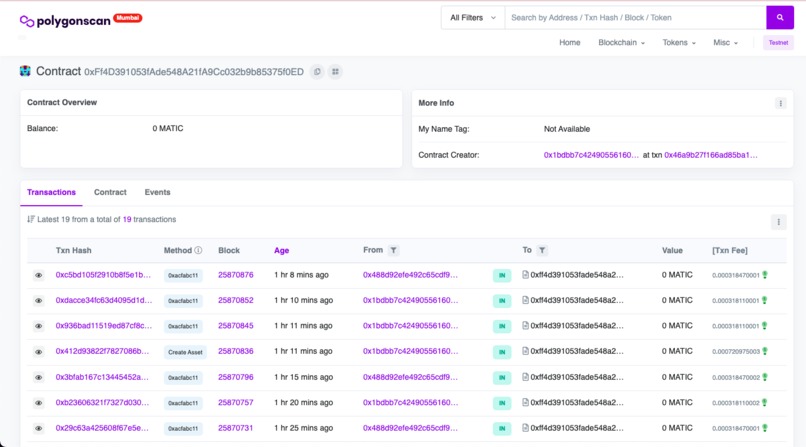Open contract creator address 0x1bdbb7c42490556160
806x447 pixels.
click(x=591, y=155)
